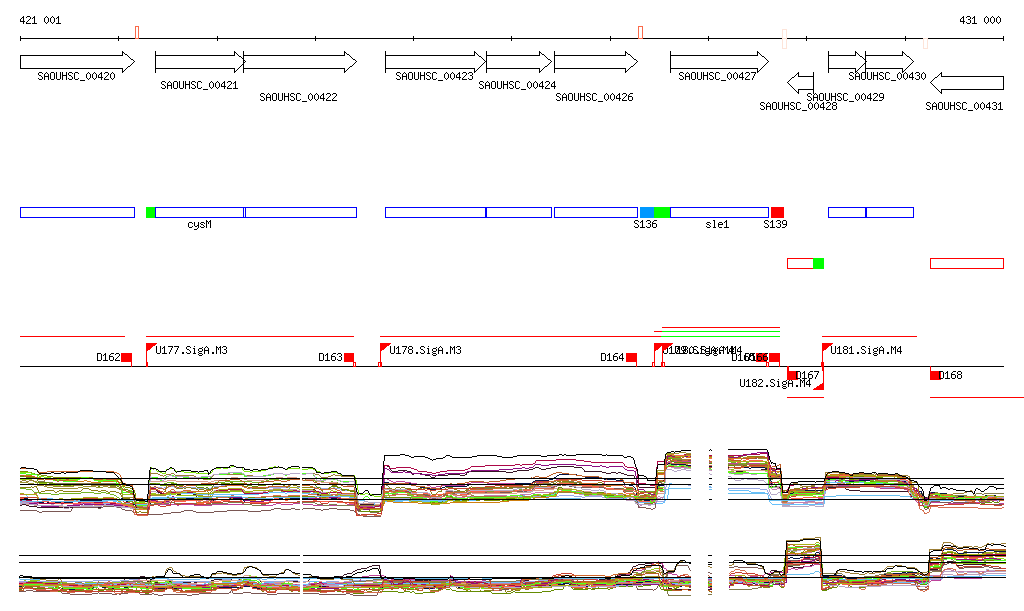Click green box between S136 and sle1
This screenshot has height=611, width=1024.
click(662, 212)
